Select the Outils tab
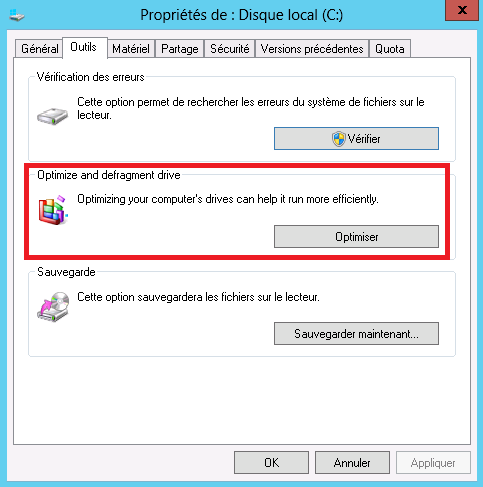This screenshot has width=483, height=487. 85,47
